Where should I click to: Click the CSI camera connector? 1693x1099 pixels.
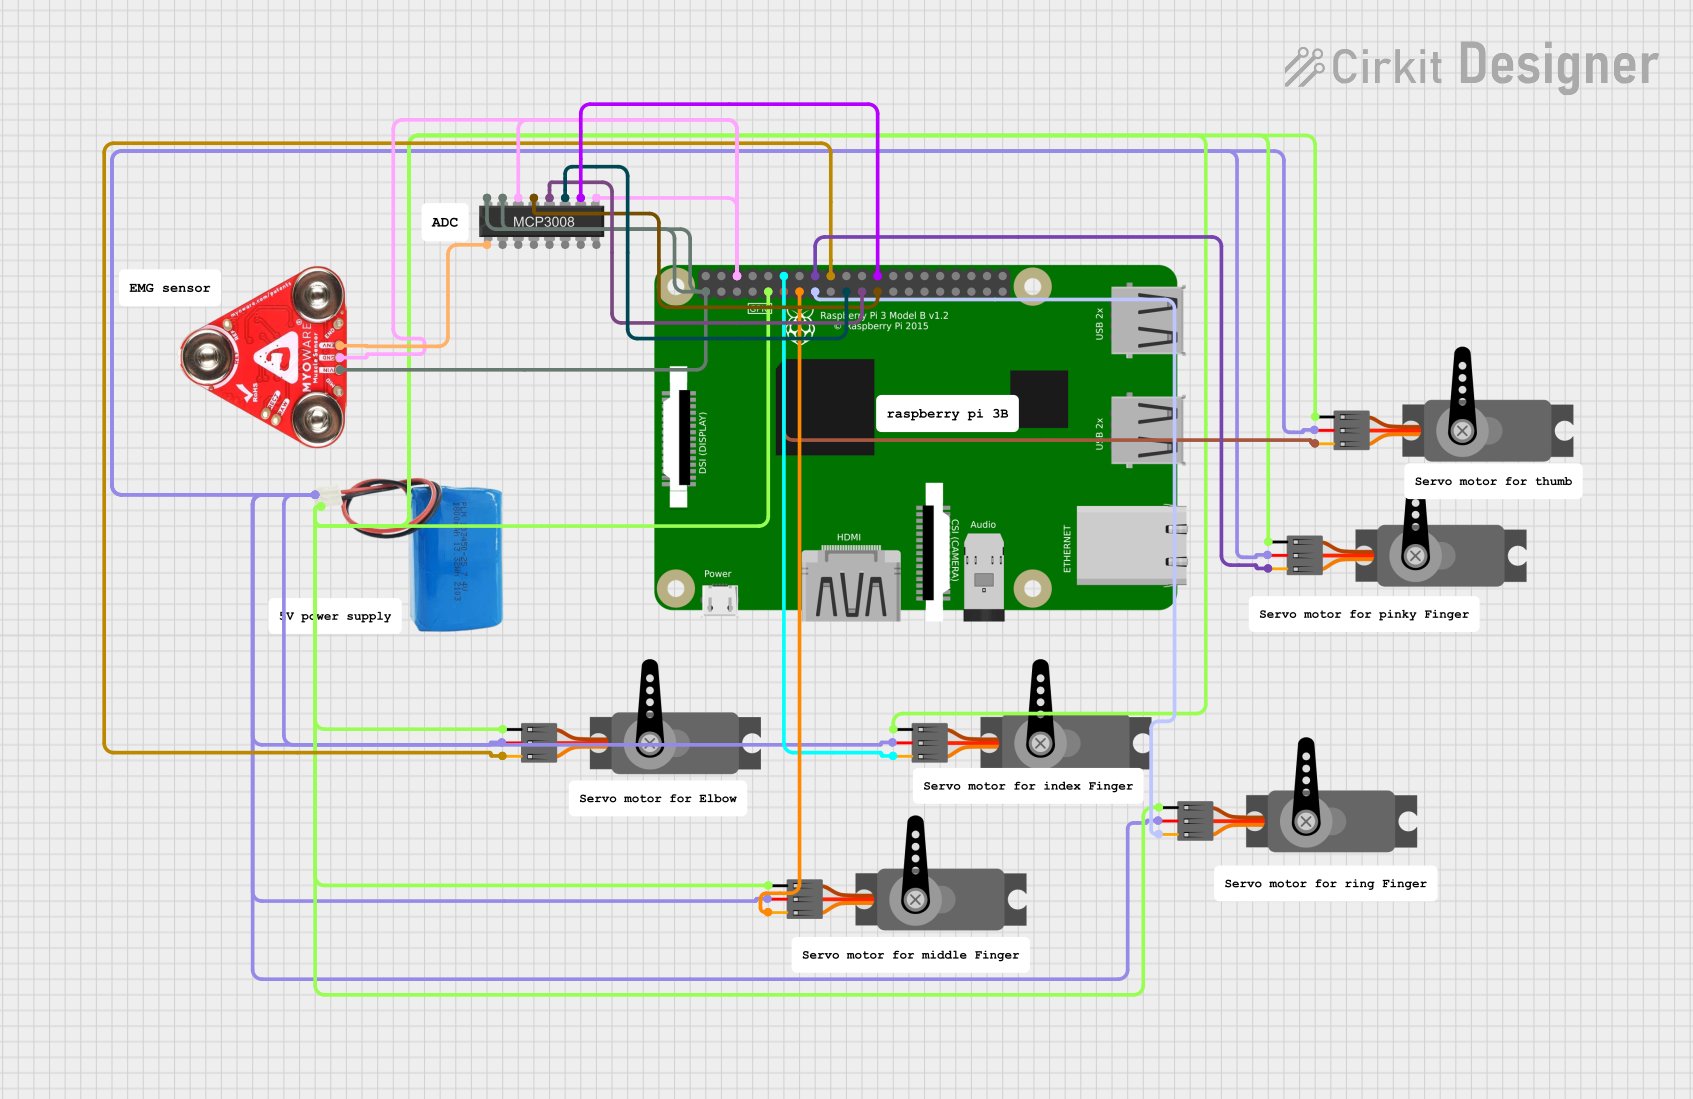tap(934, 552)
